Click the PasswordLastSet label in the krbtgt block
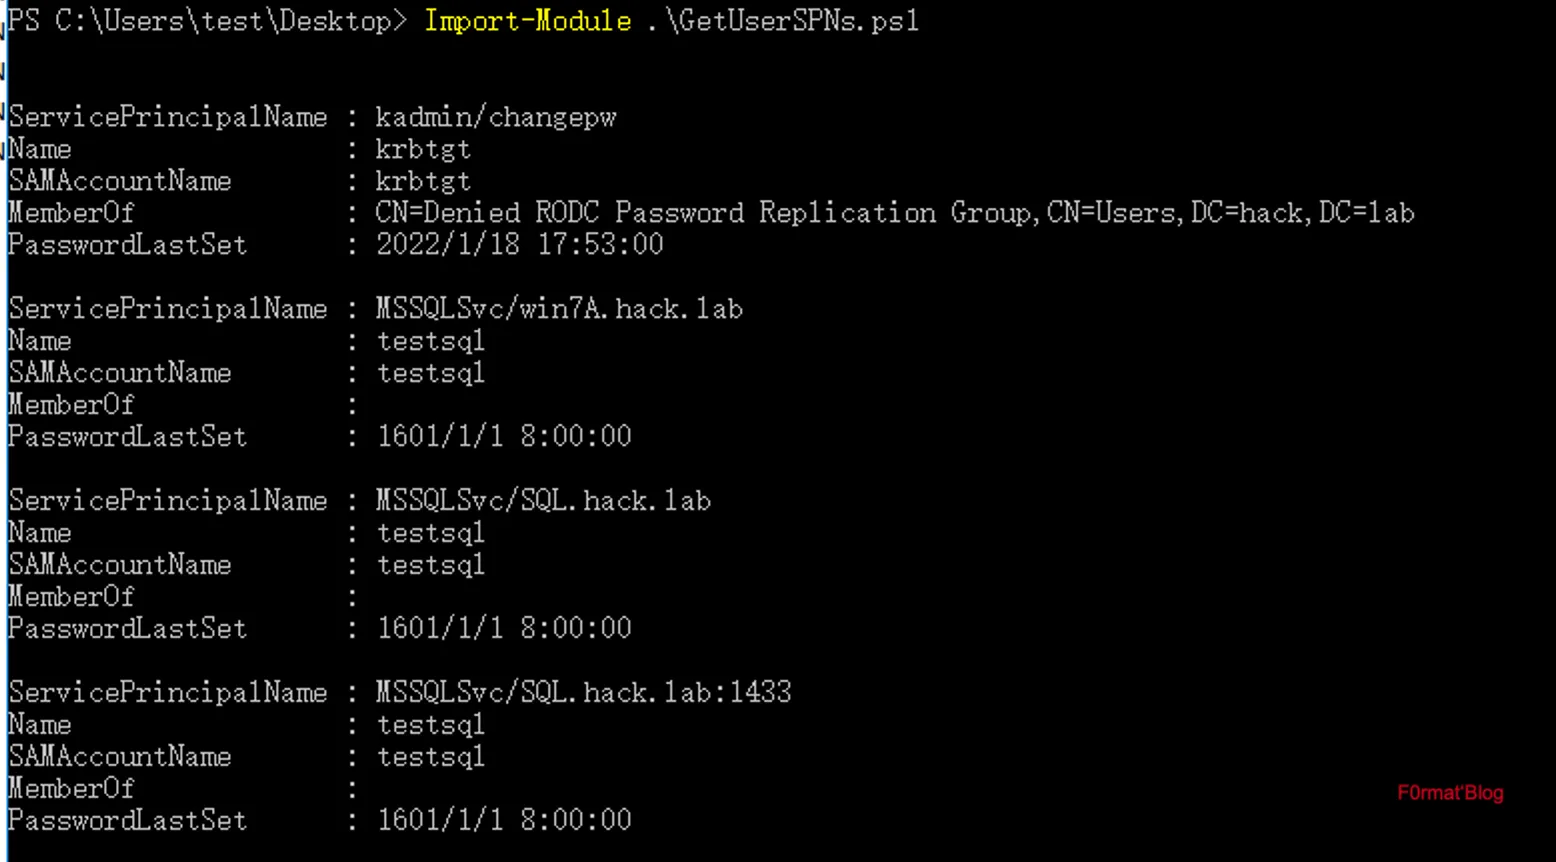This screenshot has width=1556, height=862. click(127, 245)
